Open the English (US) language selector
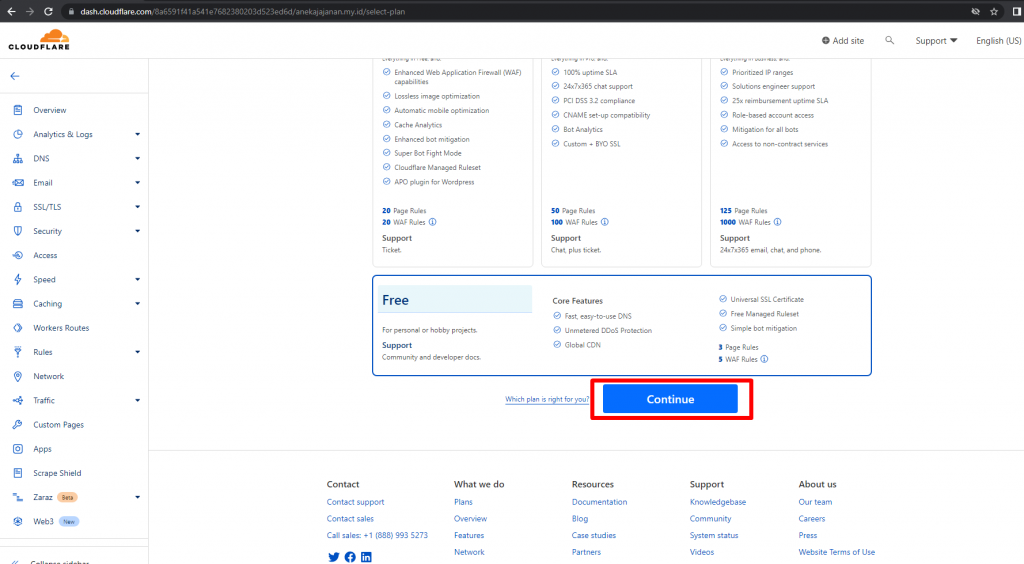Screen dimensions: 1024x564 tap(998, 41)
